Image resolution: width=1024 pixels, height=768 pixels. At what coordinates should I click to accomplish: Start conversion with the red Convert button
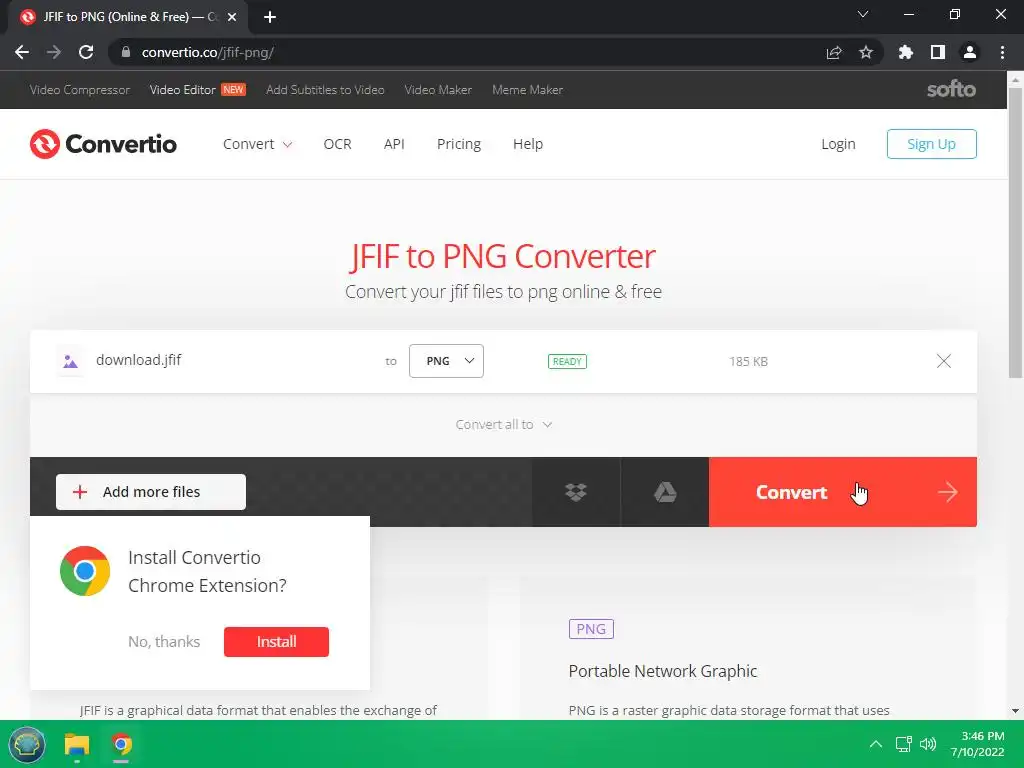click(842, 492)
